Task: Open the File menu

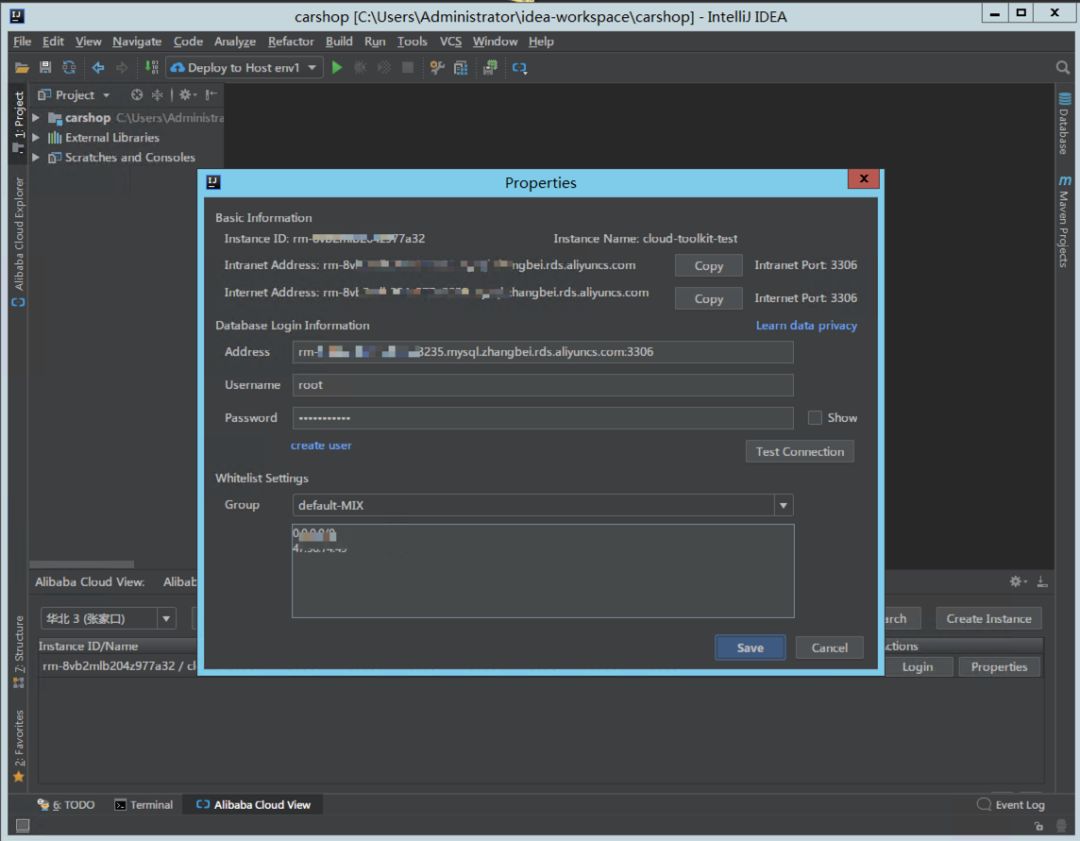Action: point(22,41)
